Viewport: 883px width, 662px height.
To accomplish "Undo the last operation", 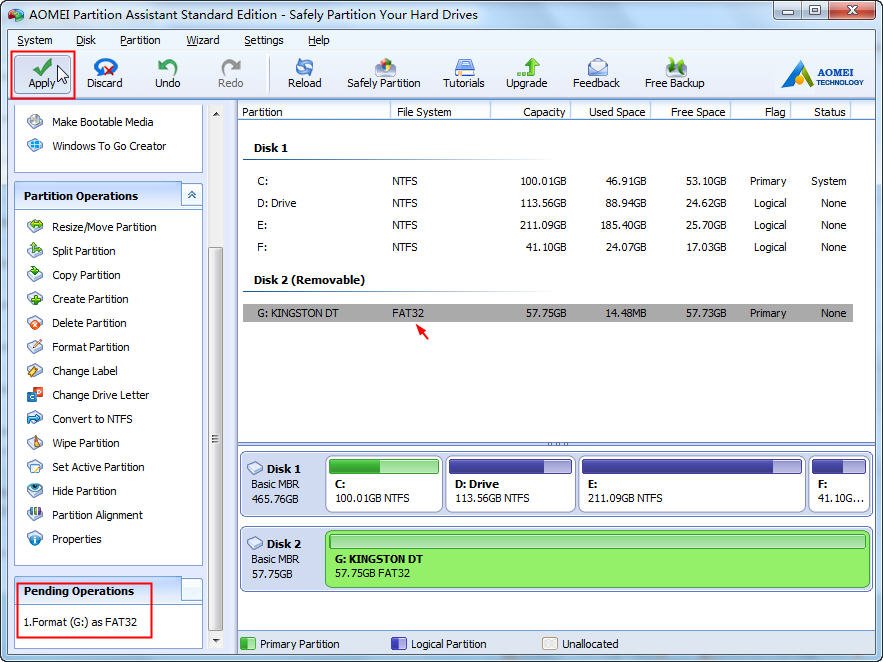I will point(167,74).
